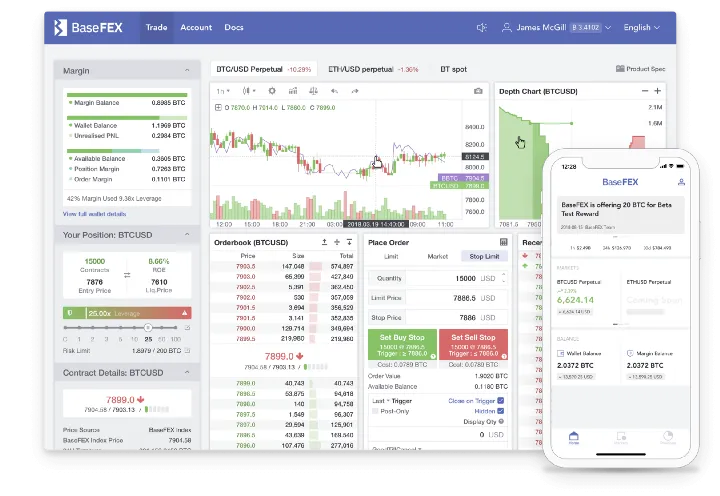Image resolution: width=720 pixels, height=496 pixels.
Task: Collapse the Your Position: BTCUSD panel
Action: (187, 235)
